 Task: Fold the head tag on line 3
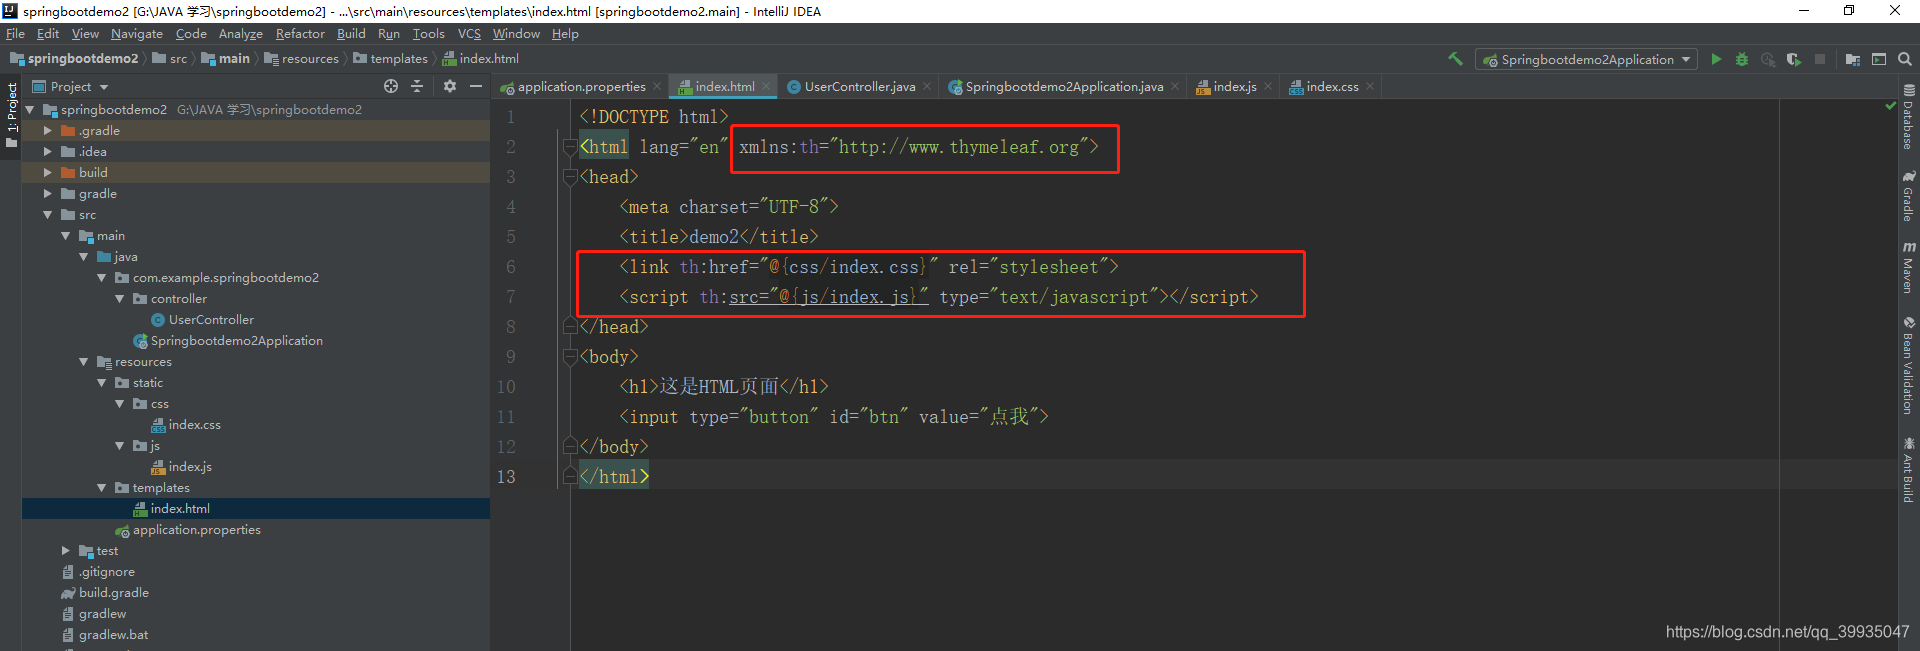click(x=570, y=177)
